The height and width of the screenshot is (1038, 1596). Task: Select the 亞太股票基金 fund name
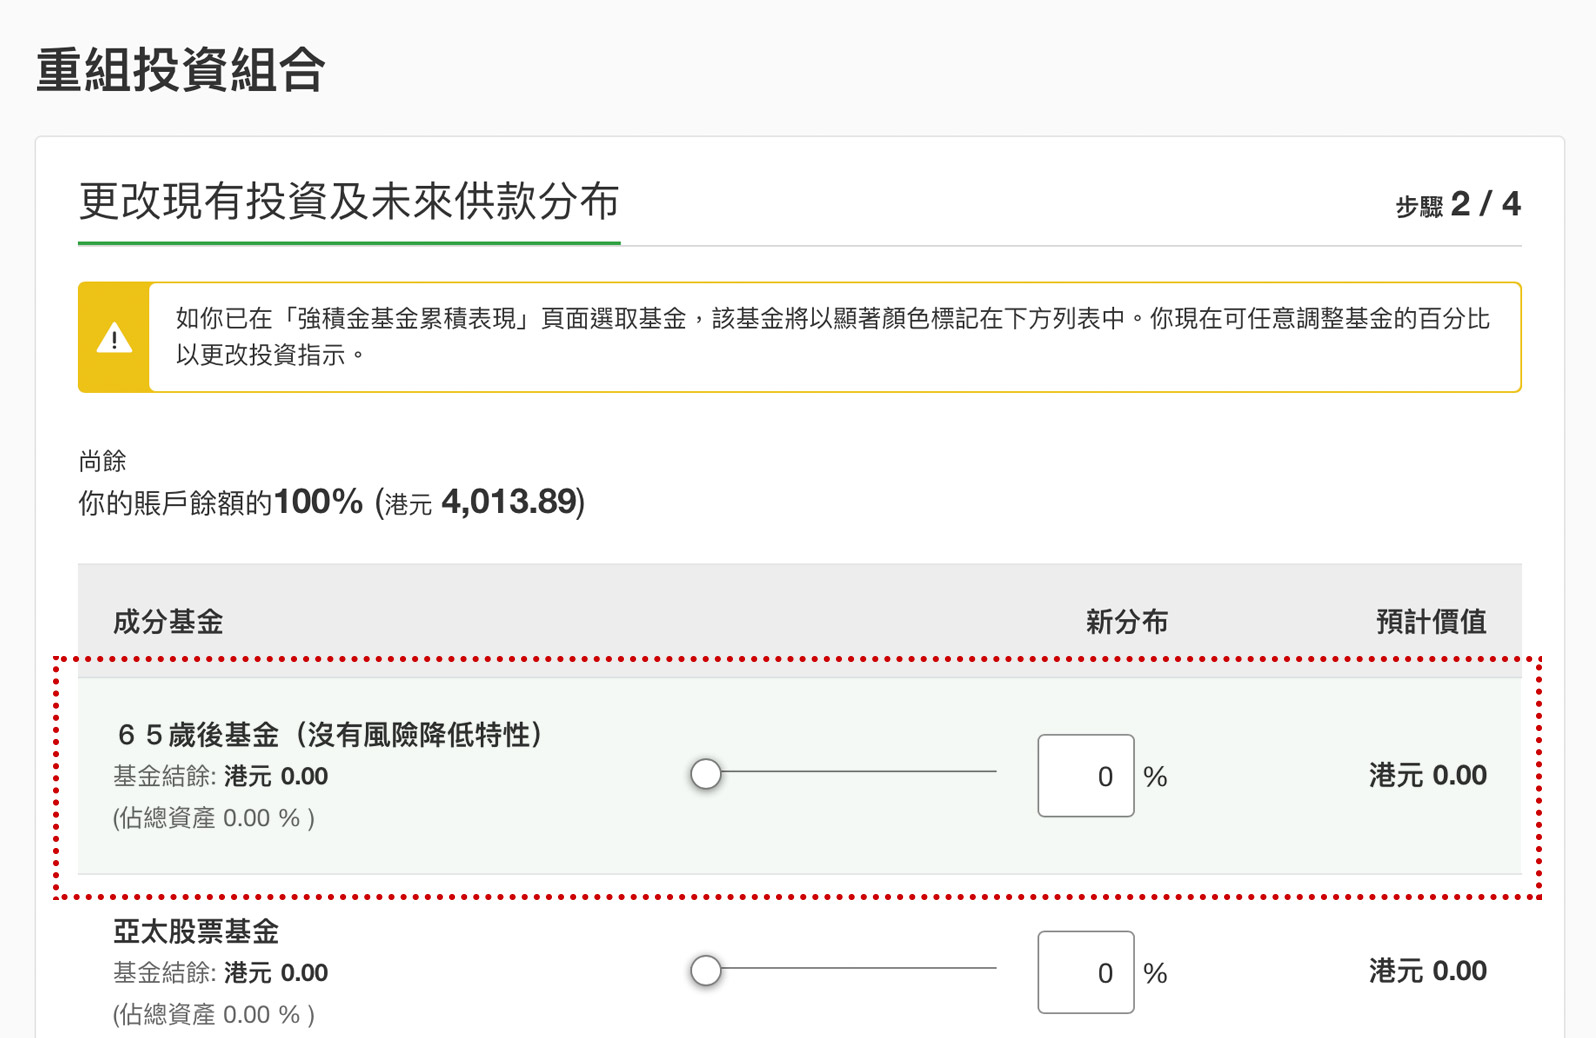tap(196, 931)
